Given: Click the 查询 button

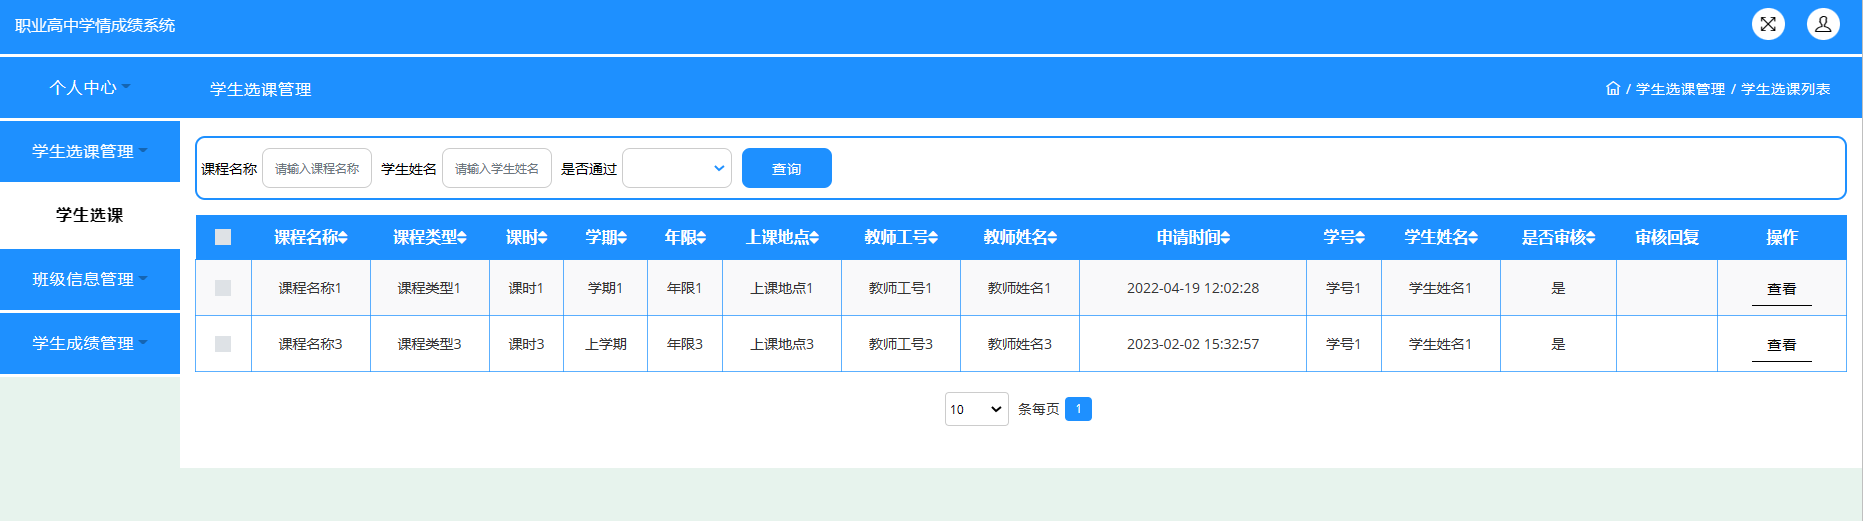Looking at the screenshot, I should pyautogui.click(x=786, y=168).
